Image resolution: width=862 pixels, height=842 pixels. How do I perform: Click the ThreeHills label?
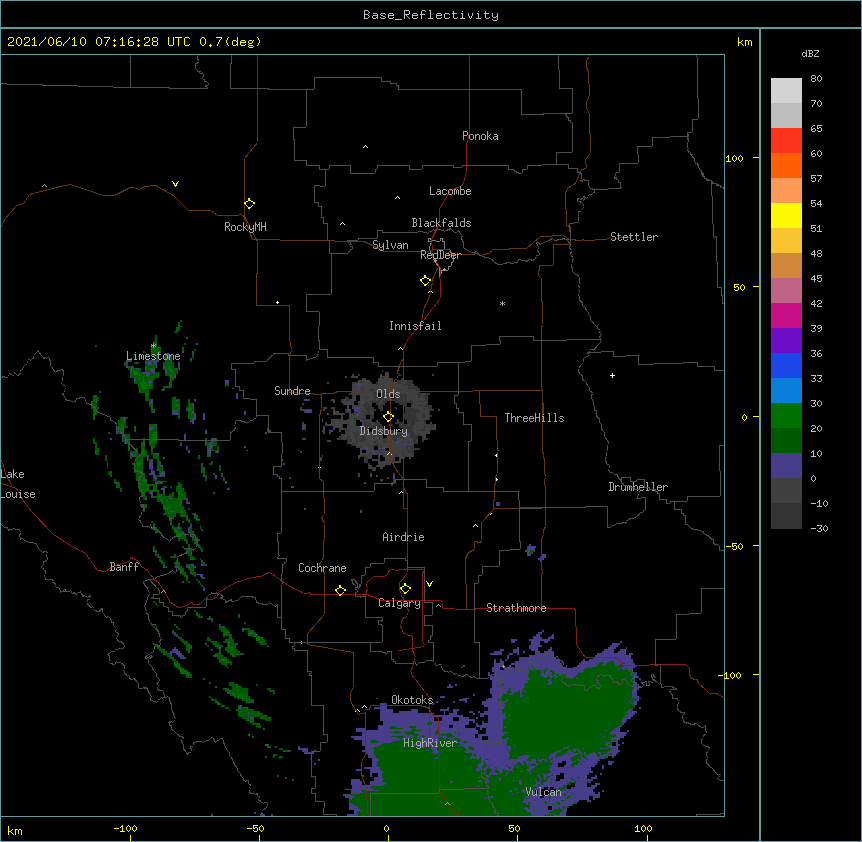pyautogui.click(x=534, y=418)
